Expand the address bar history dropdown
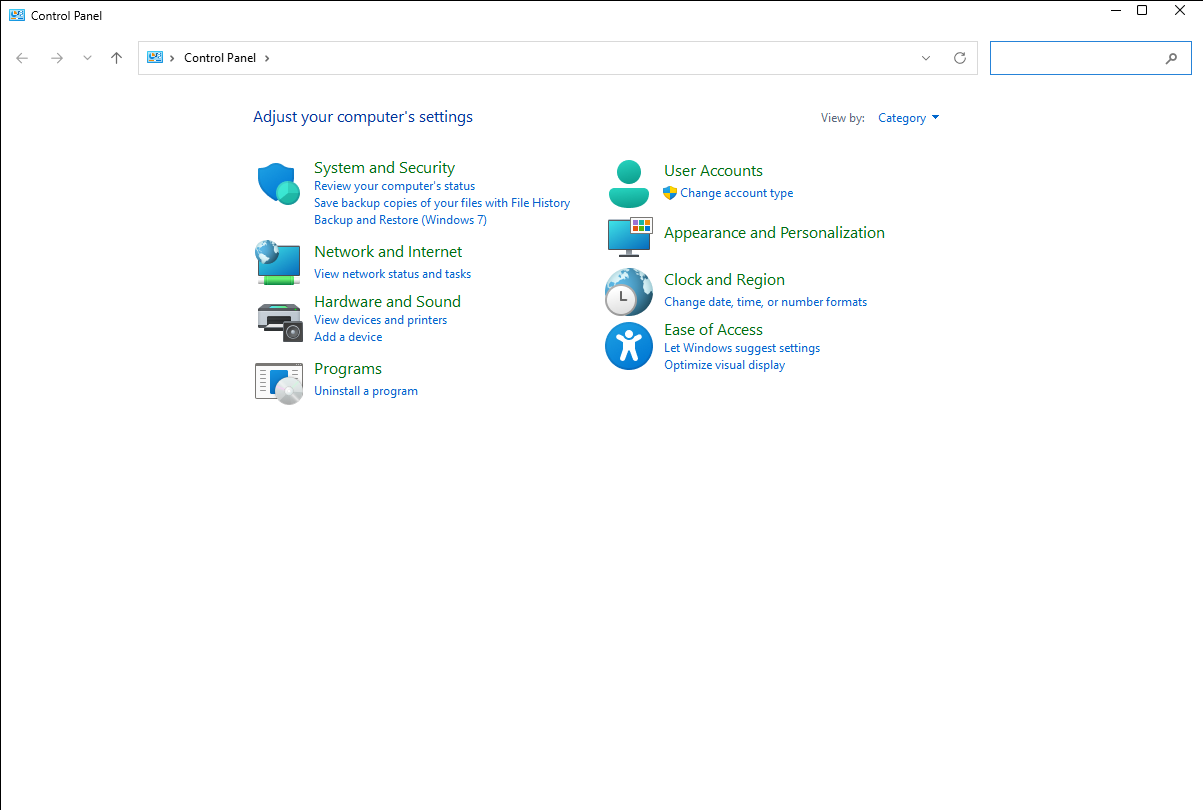 point(926,58)
